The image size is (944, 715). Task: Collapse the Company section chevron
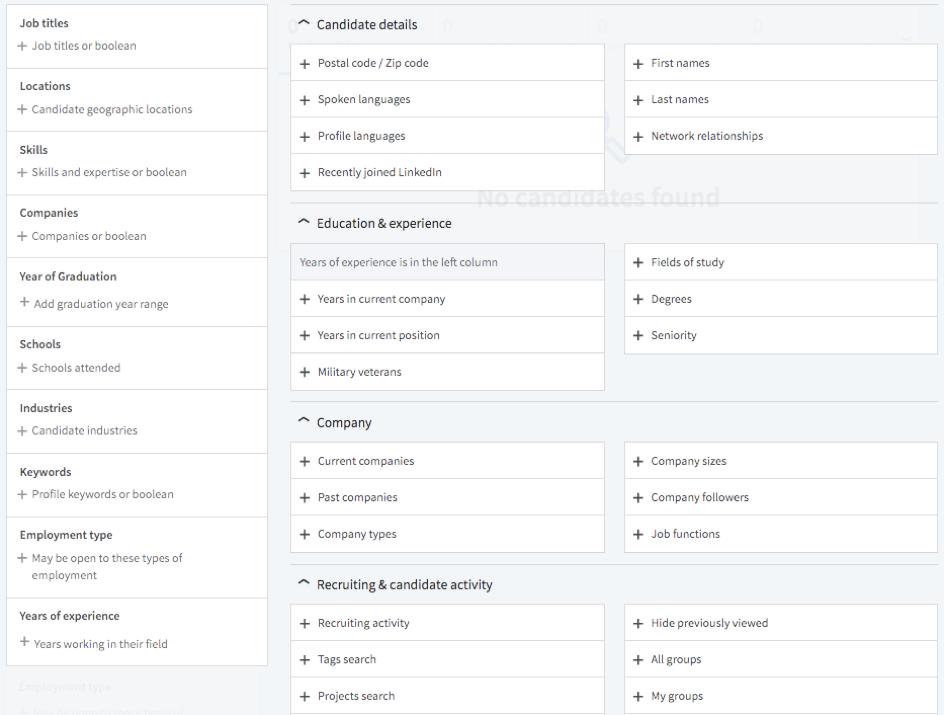304,421
